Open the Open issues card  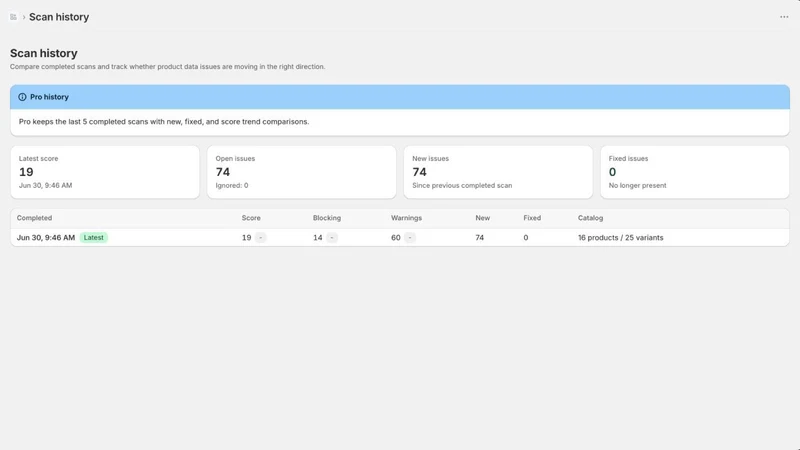tap(302, 172)
